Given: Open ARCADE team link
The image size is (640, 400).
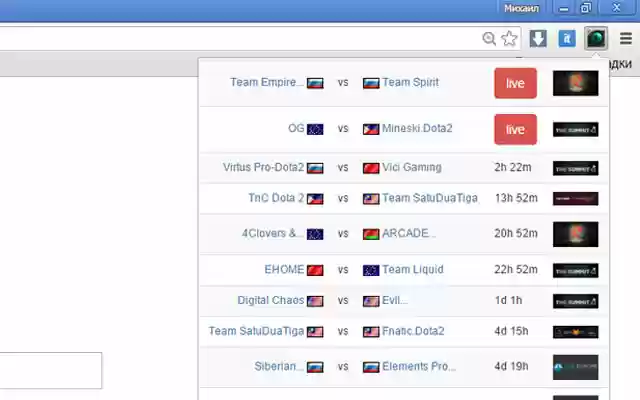Looking at the screenshot, I should pyautogui.click(x=409, y=233).
